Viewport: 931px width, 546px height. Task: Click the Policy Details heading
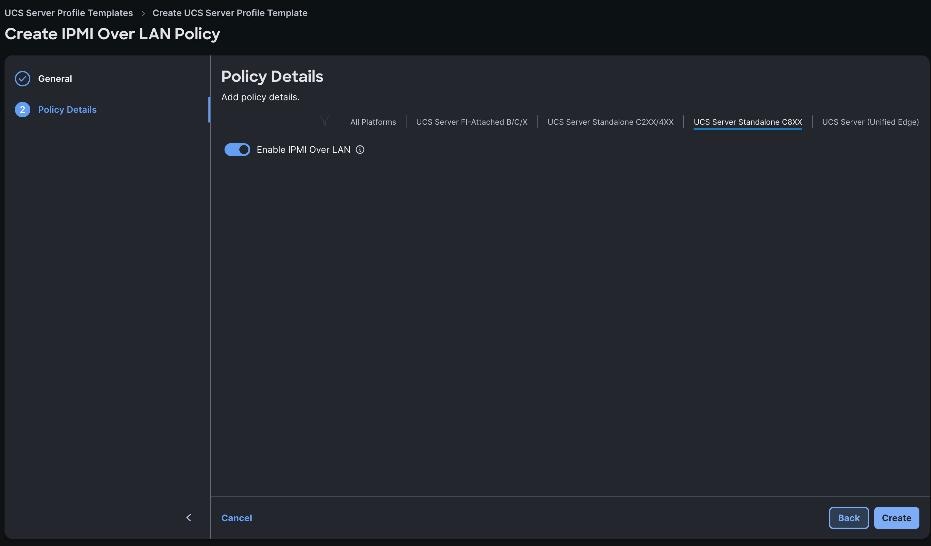[x=272, y=77]
